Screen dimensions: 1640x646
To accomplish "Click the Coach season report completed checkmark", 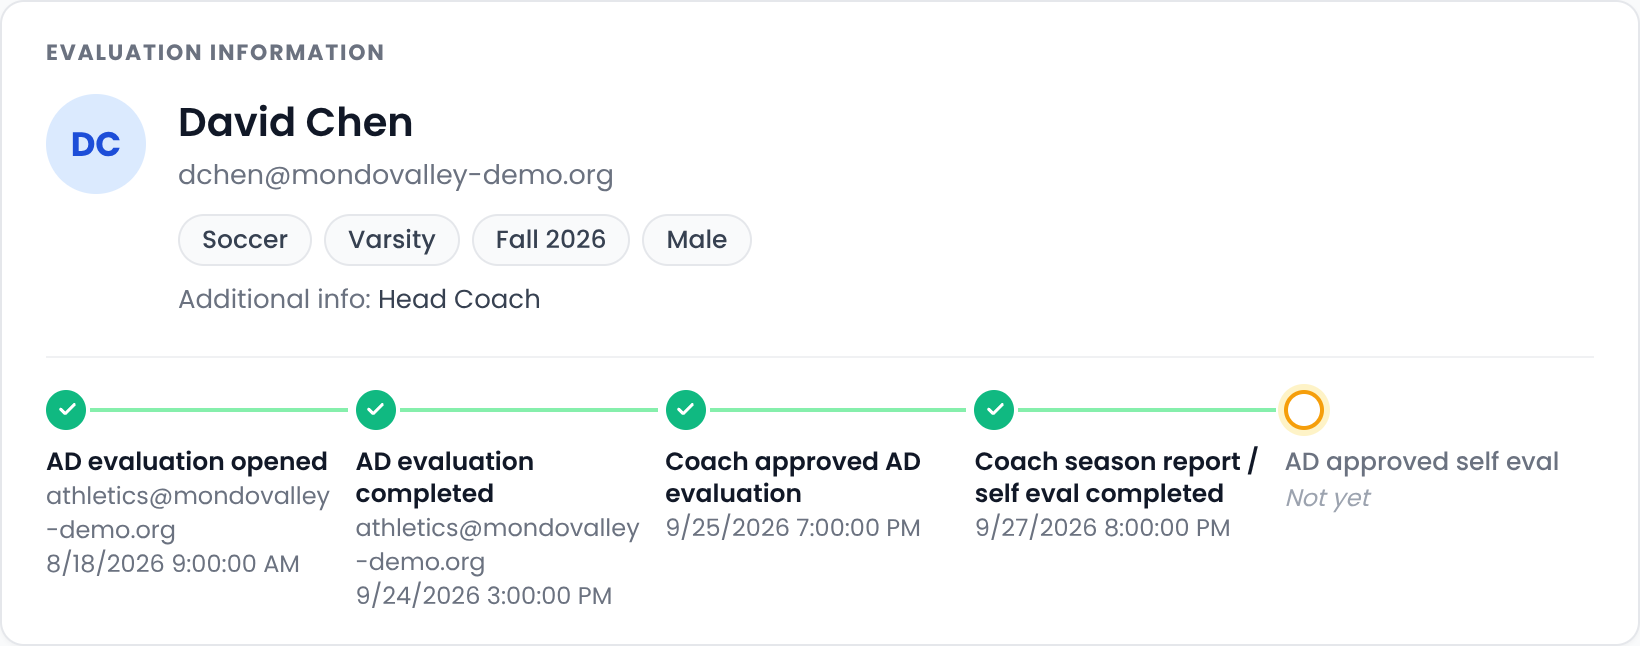I will pyautogui.click(x=995, y=410).
